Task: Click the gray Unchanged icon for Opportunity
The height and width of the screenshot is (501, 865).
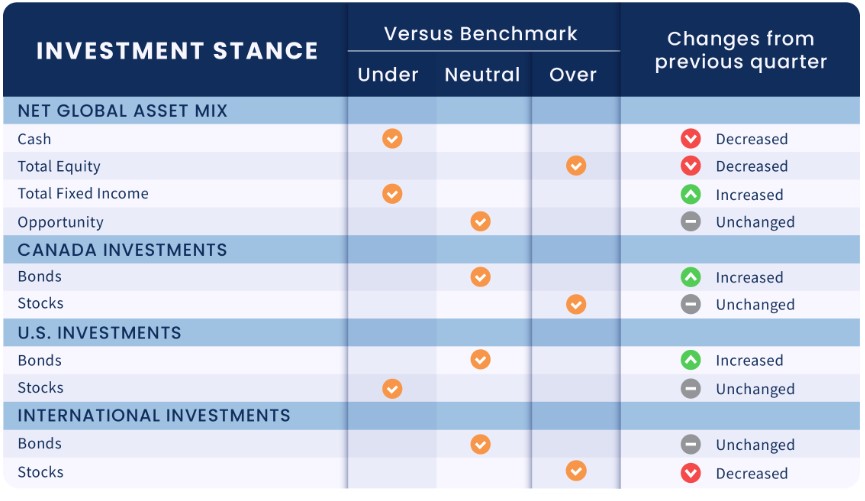Action: [x=691, y=222]
